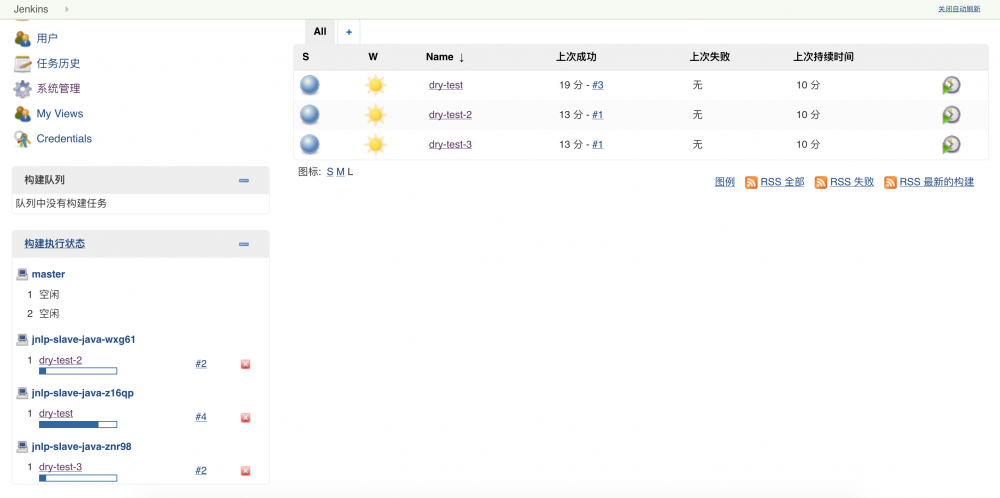Cancel the running dry-test #4 build with red X
Viewport: 1000px width, 498px height.
[246, 418]
